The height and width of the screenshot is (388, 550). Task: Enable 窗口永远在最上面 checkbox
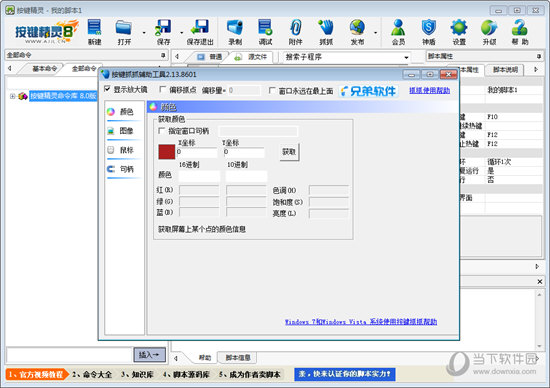pos(272,91)
